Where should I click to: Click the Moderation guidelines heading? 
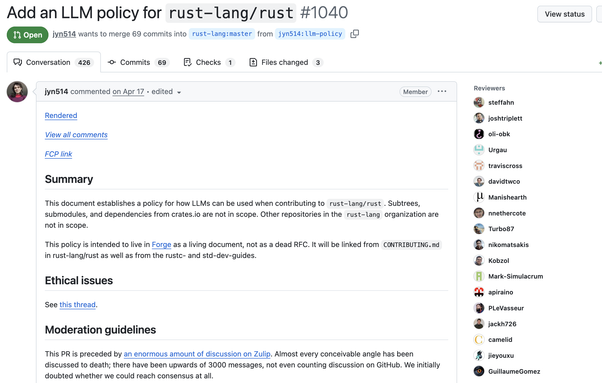pyautogui.click(x=100, y=330)
